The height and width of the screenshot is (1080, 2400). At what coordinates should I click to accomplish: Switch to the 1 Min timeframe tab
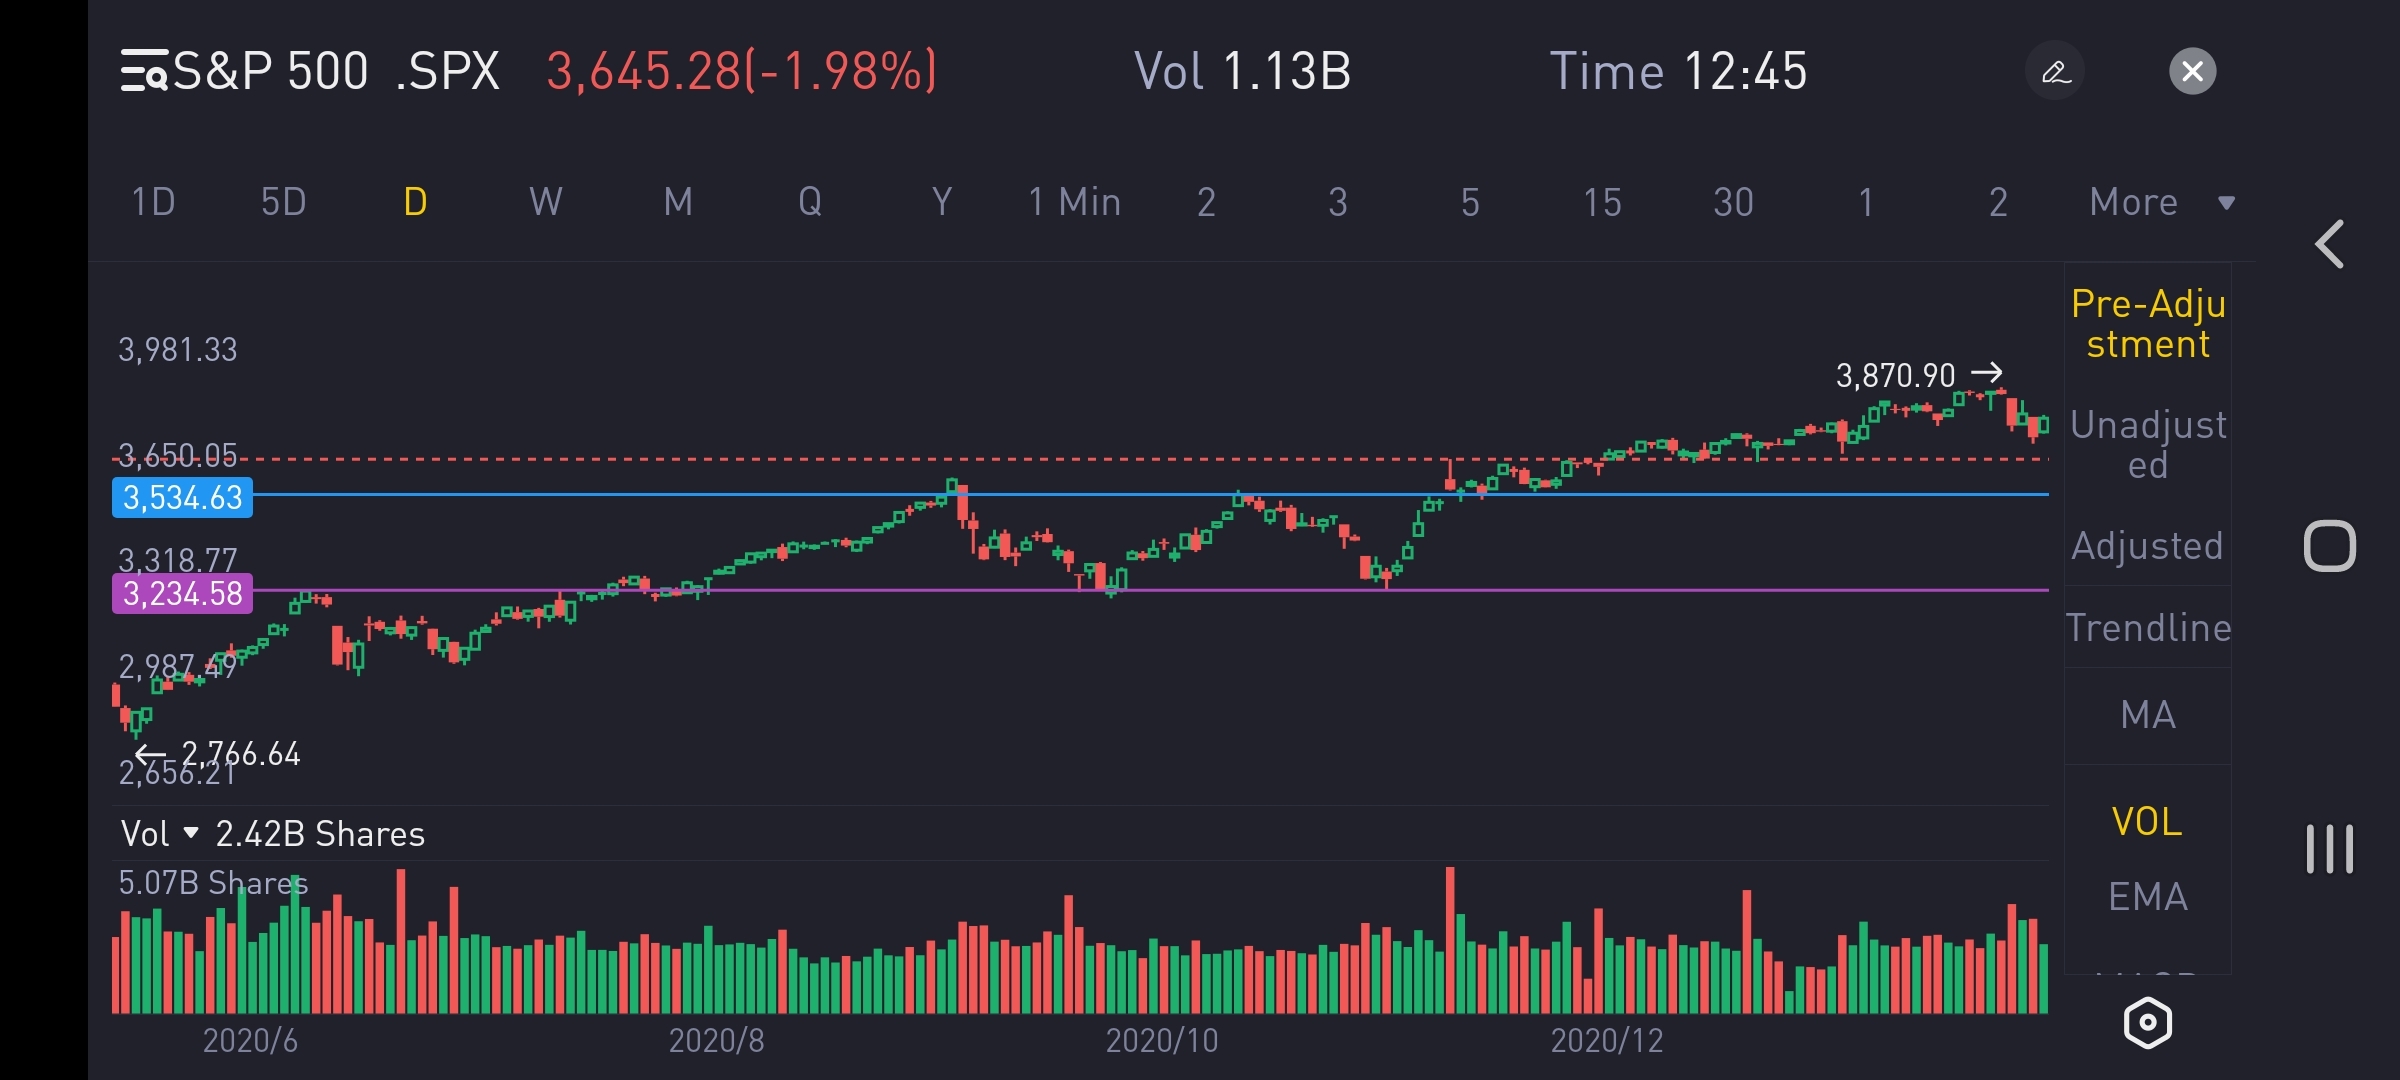click(x=1074, y=202)
